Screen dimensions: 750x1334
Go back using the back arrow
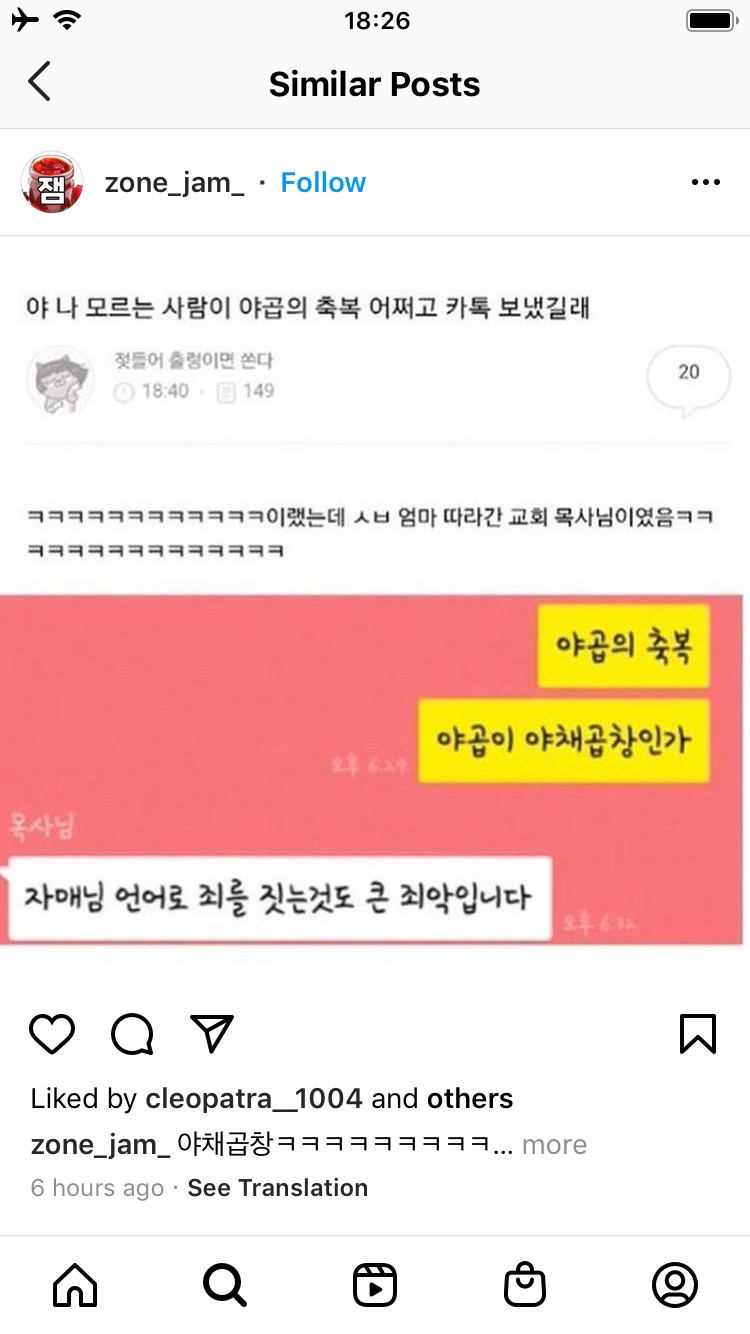(39, 83)
